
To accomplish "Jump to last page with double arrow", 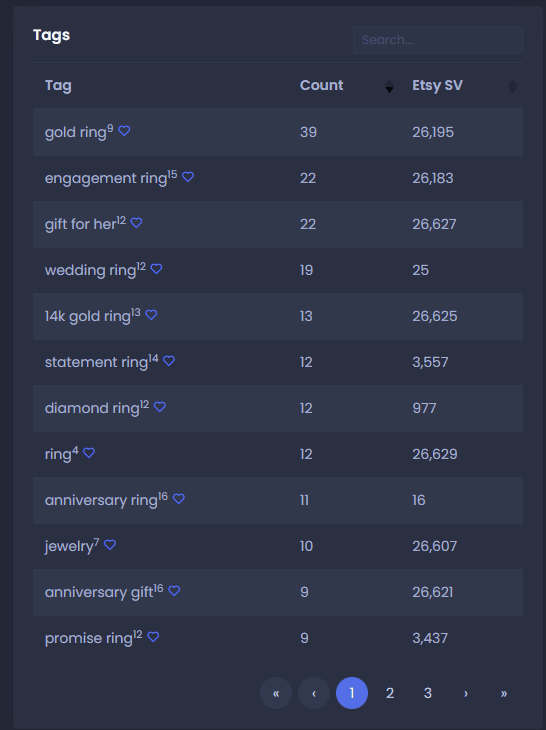I will (x=504, y=693).
